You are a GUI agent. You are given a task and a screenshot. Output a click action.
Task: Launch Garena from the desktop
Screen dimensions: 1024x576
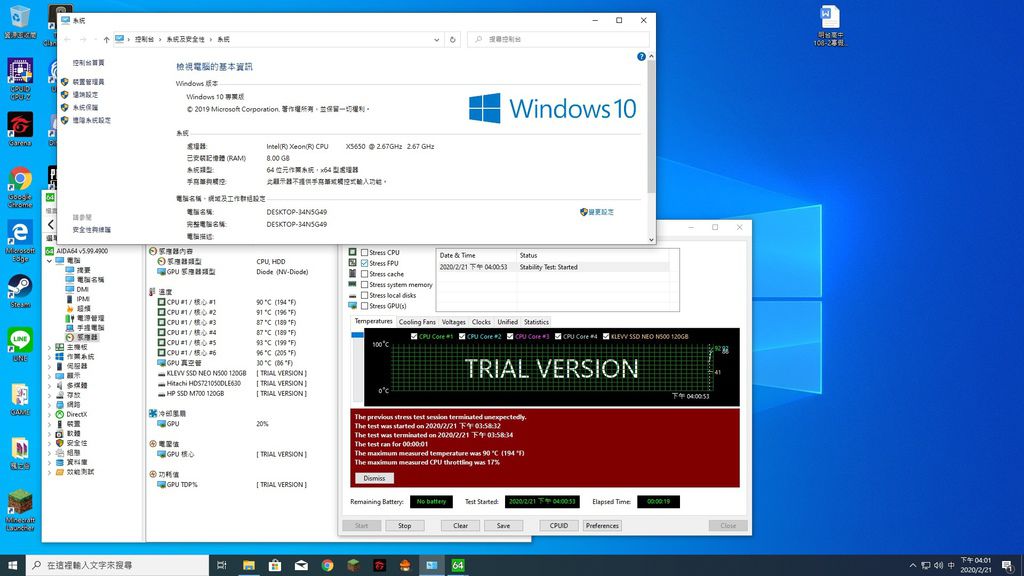coord(20,129)
